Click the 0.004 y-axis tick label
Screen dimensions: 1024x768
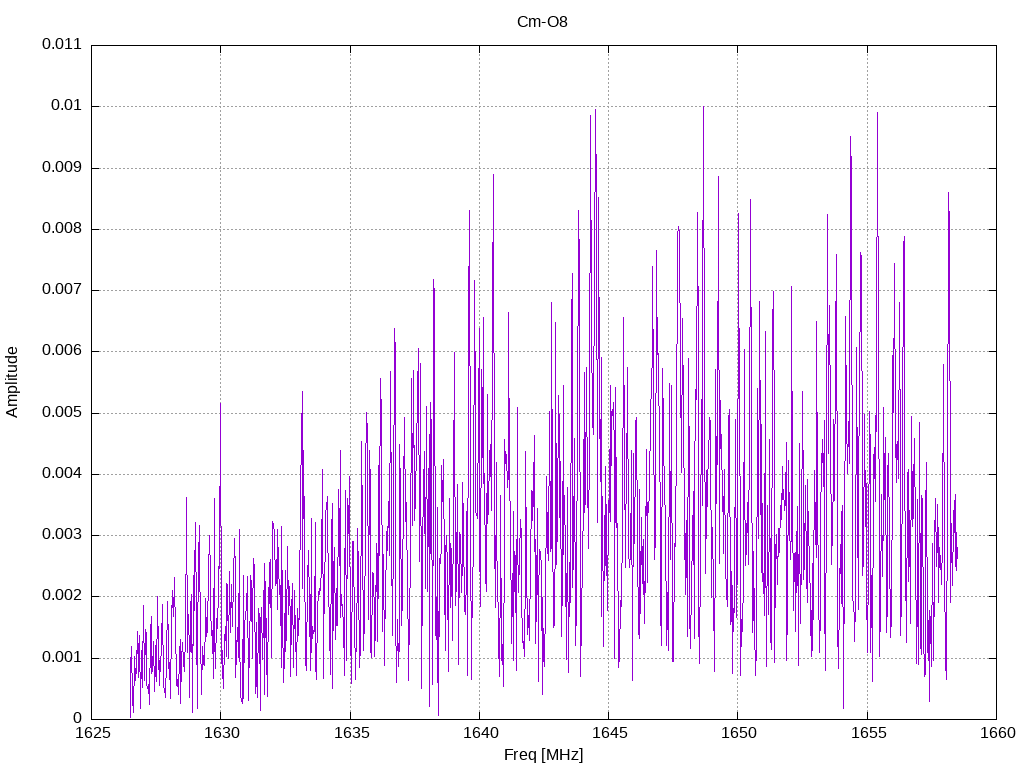[x=62, y=473]
